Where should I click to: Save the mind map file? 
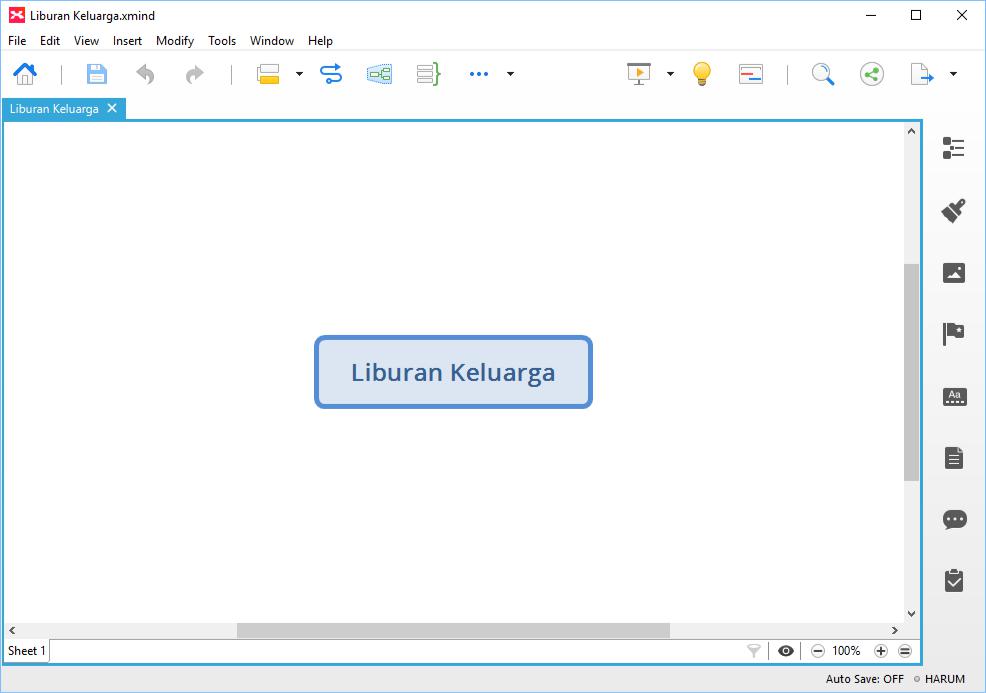pos(97,74)
